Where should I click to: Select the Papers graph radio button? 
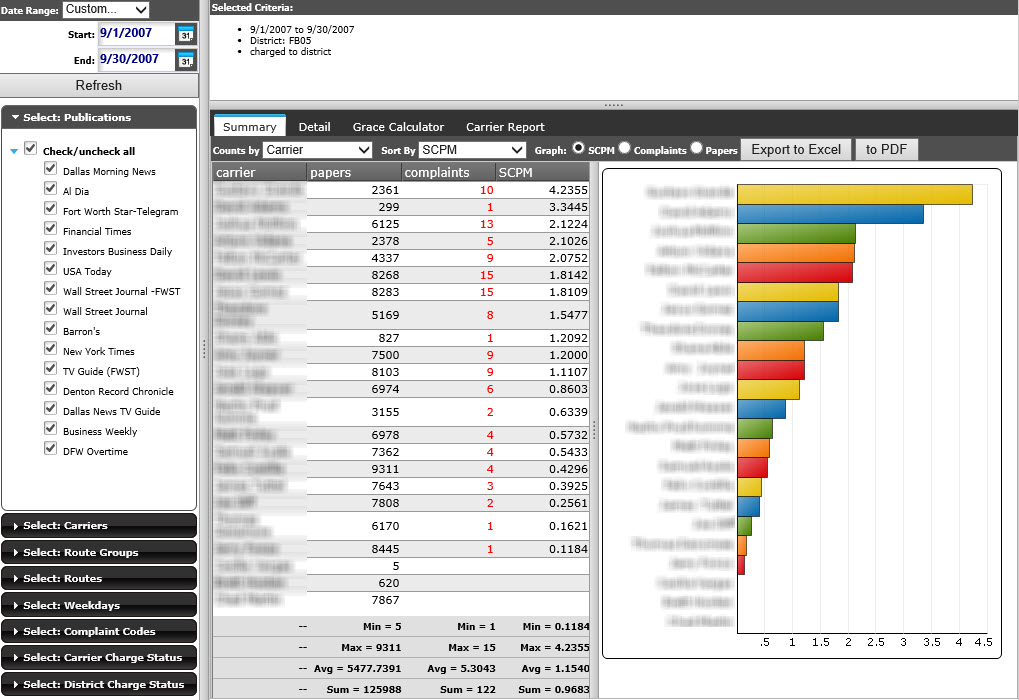(x=697, y=149)
